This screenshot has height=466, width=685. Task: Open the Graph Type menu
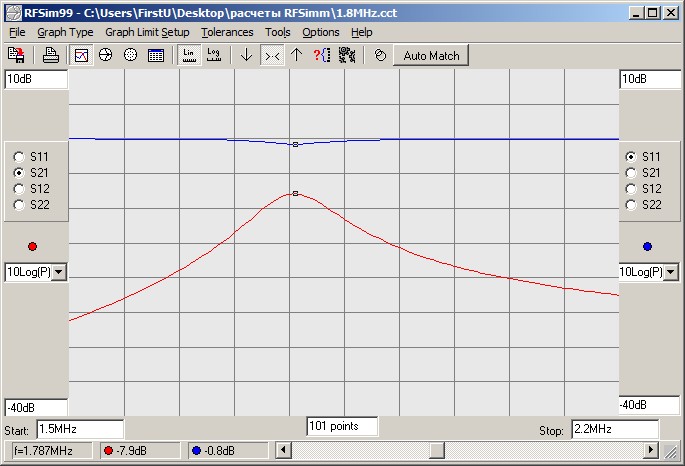coord(65,32)
